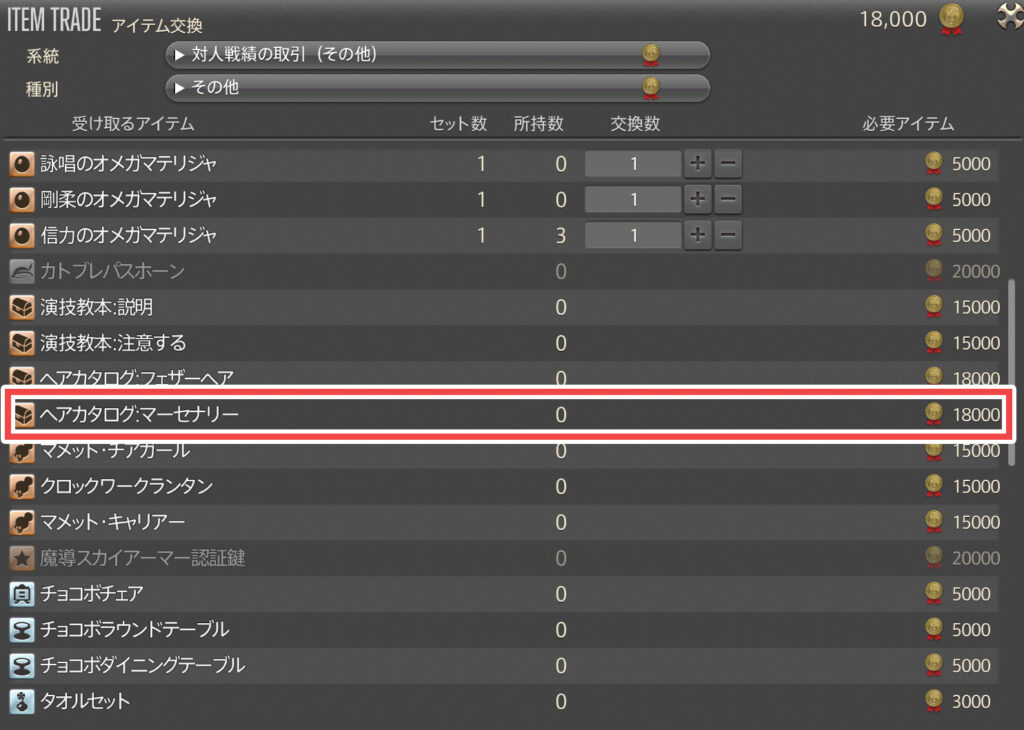Image resolution: width=1024 pixels, height=730 pixels.
Task: Click the 信力のオメガマテリジャ materia icon
Action: pyautogui.click(x=22, y=235)
